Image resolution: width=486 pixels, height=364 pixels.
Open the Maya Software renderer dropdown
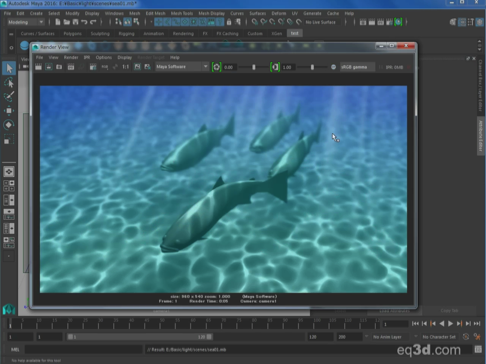182,67
